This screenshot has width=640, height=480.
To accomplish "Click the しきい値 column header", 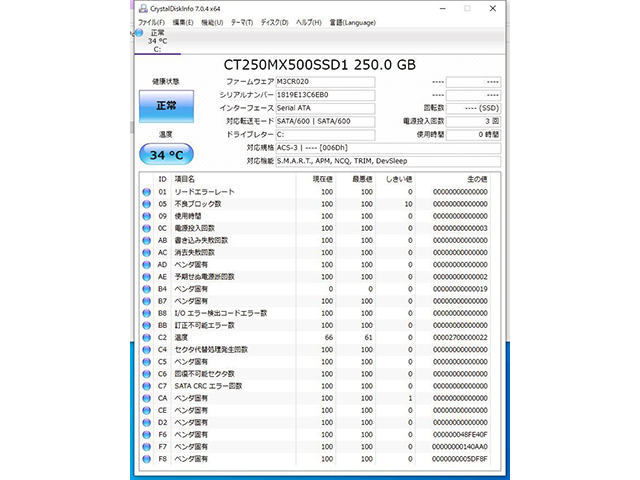I will click(x=399, y=179).
